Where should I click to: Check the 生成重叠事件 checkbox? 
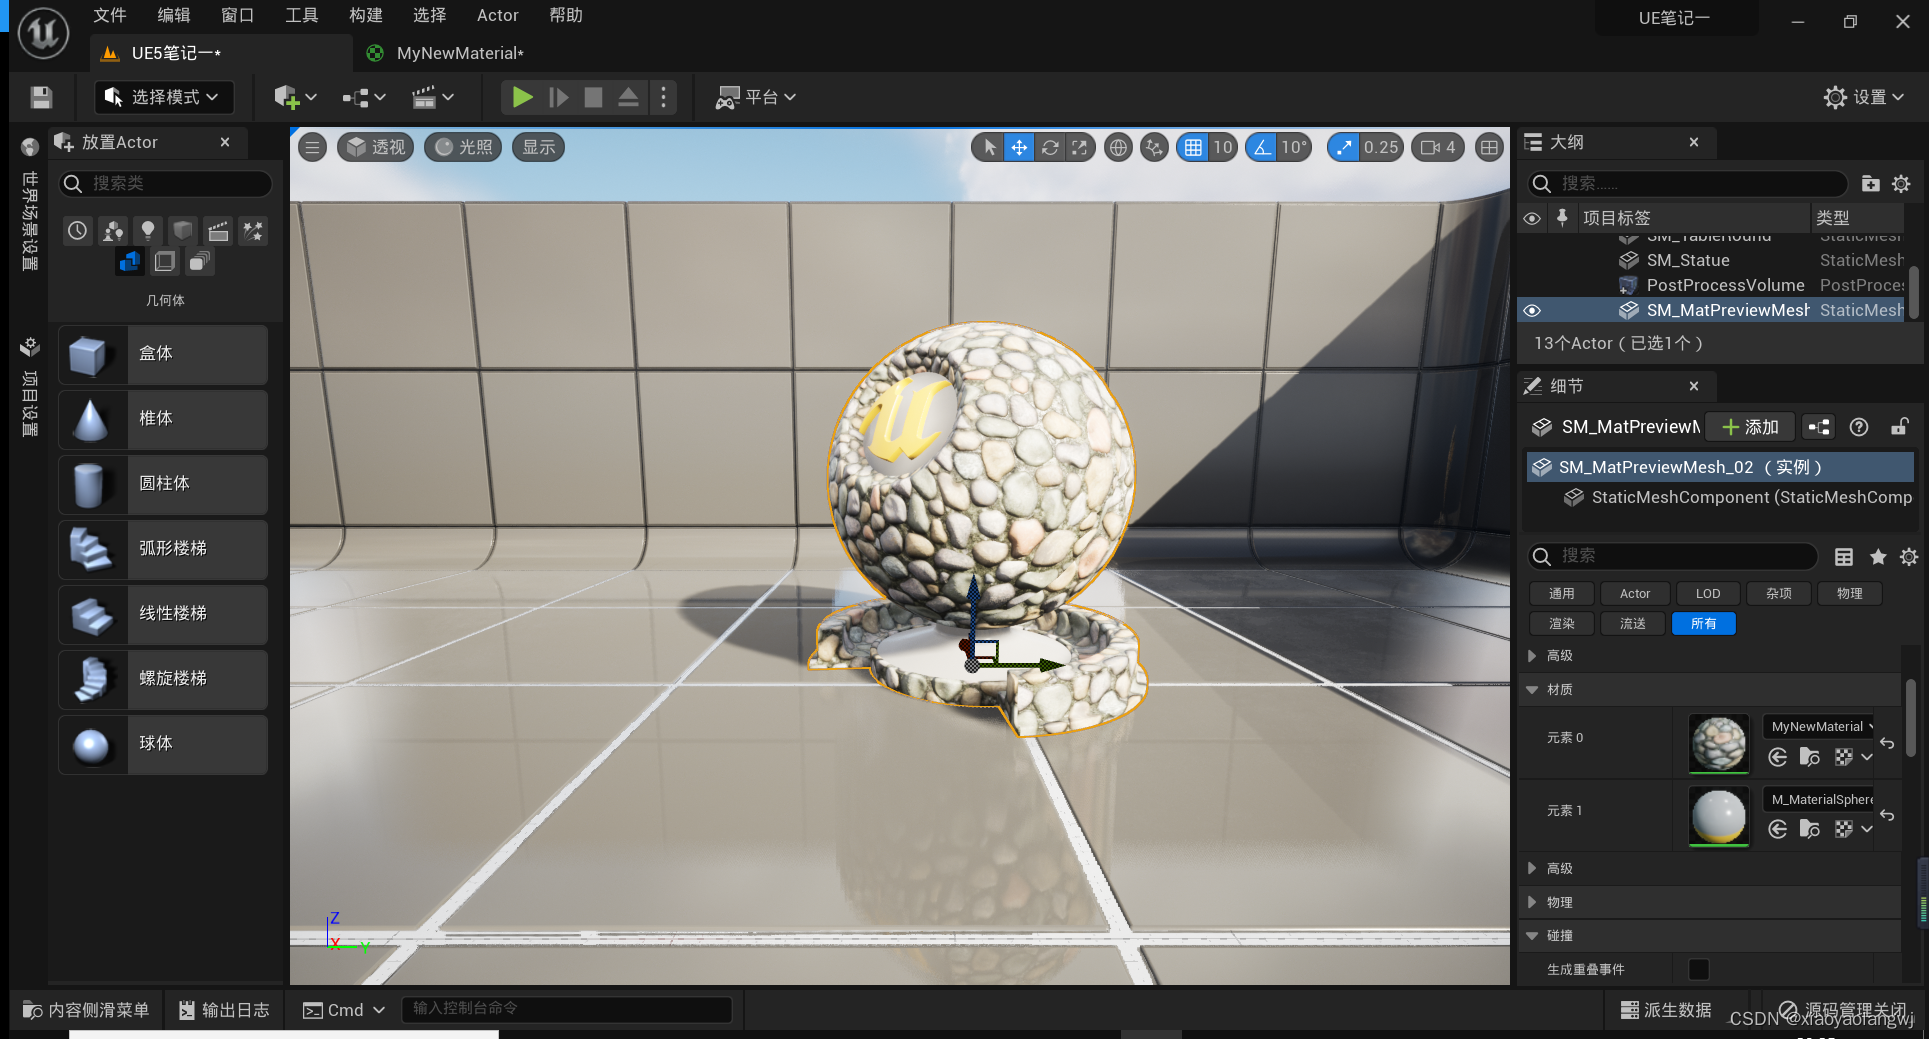(1698, 969)
